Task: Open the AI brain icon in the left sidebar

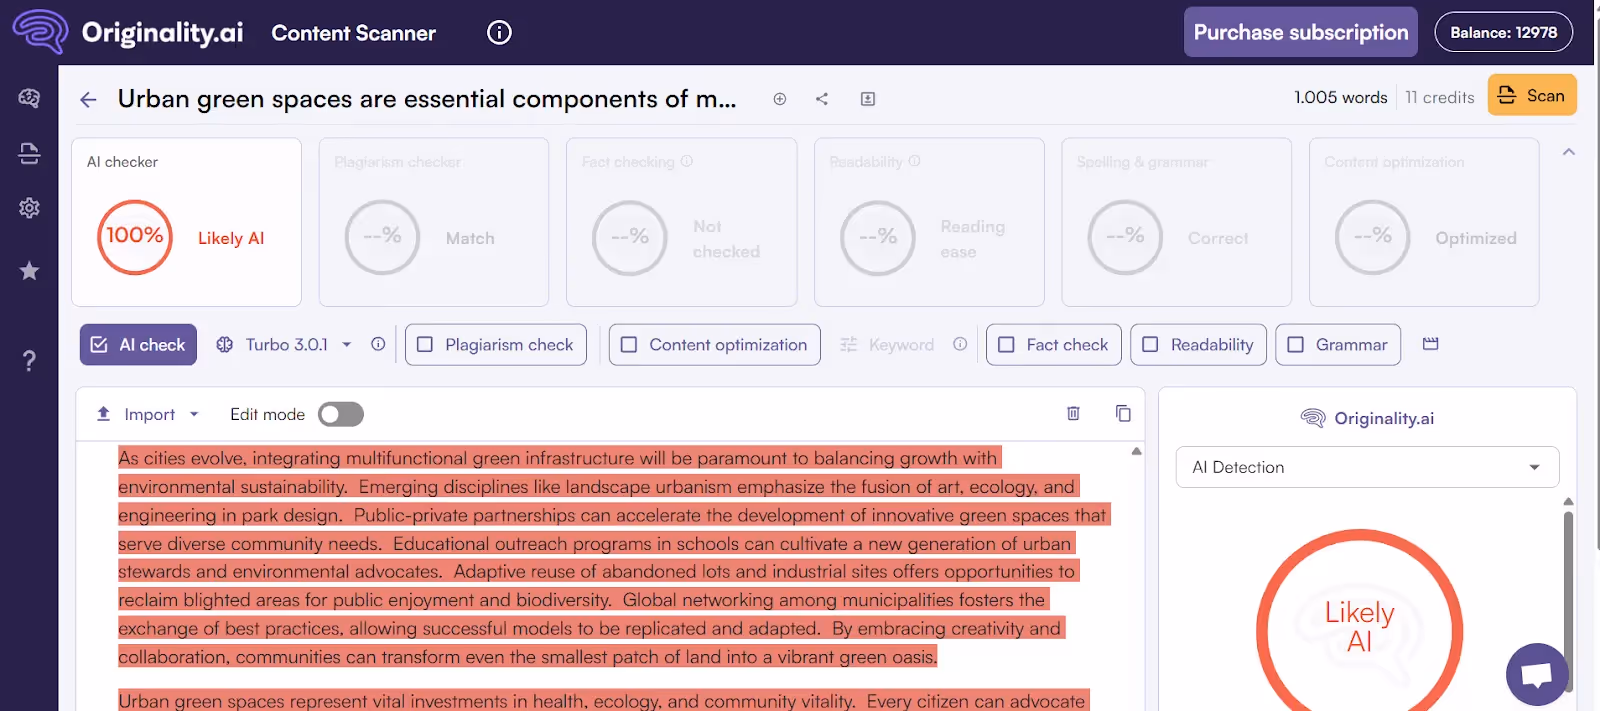Action: click(x=29, y=98)
